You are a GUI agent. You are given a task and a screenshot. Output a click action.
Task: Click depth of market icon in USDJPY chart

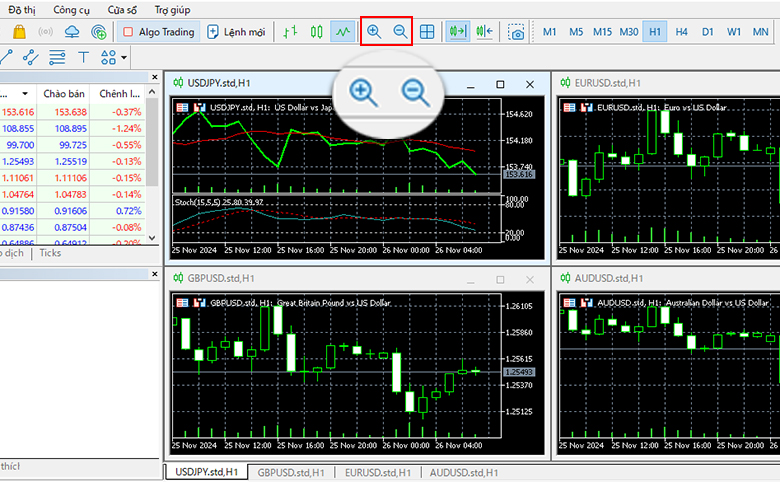click(199, 107)
